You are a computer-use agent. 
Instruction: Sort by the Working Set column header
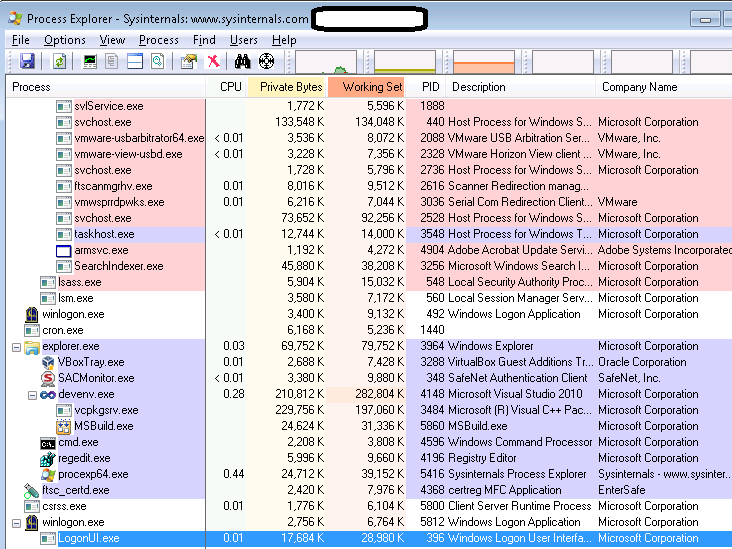(371, 87)
